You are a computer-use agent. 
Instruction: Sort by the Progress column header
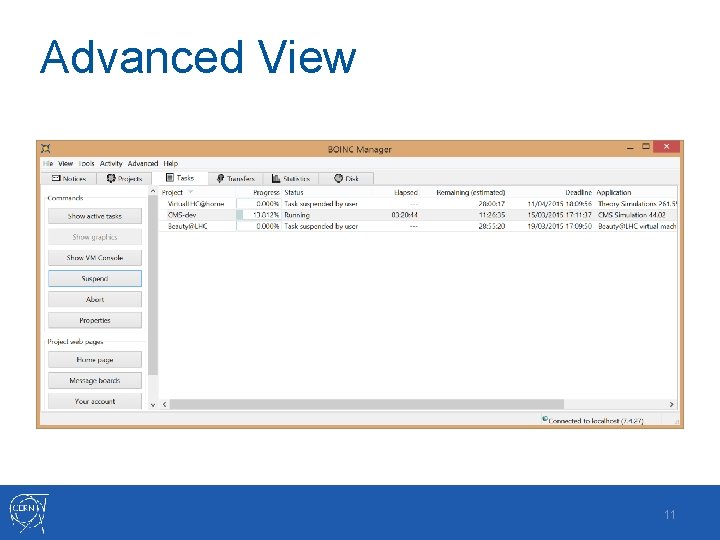(259, 192)
